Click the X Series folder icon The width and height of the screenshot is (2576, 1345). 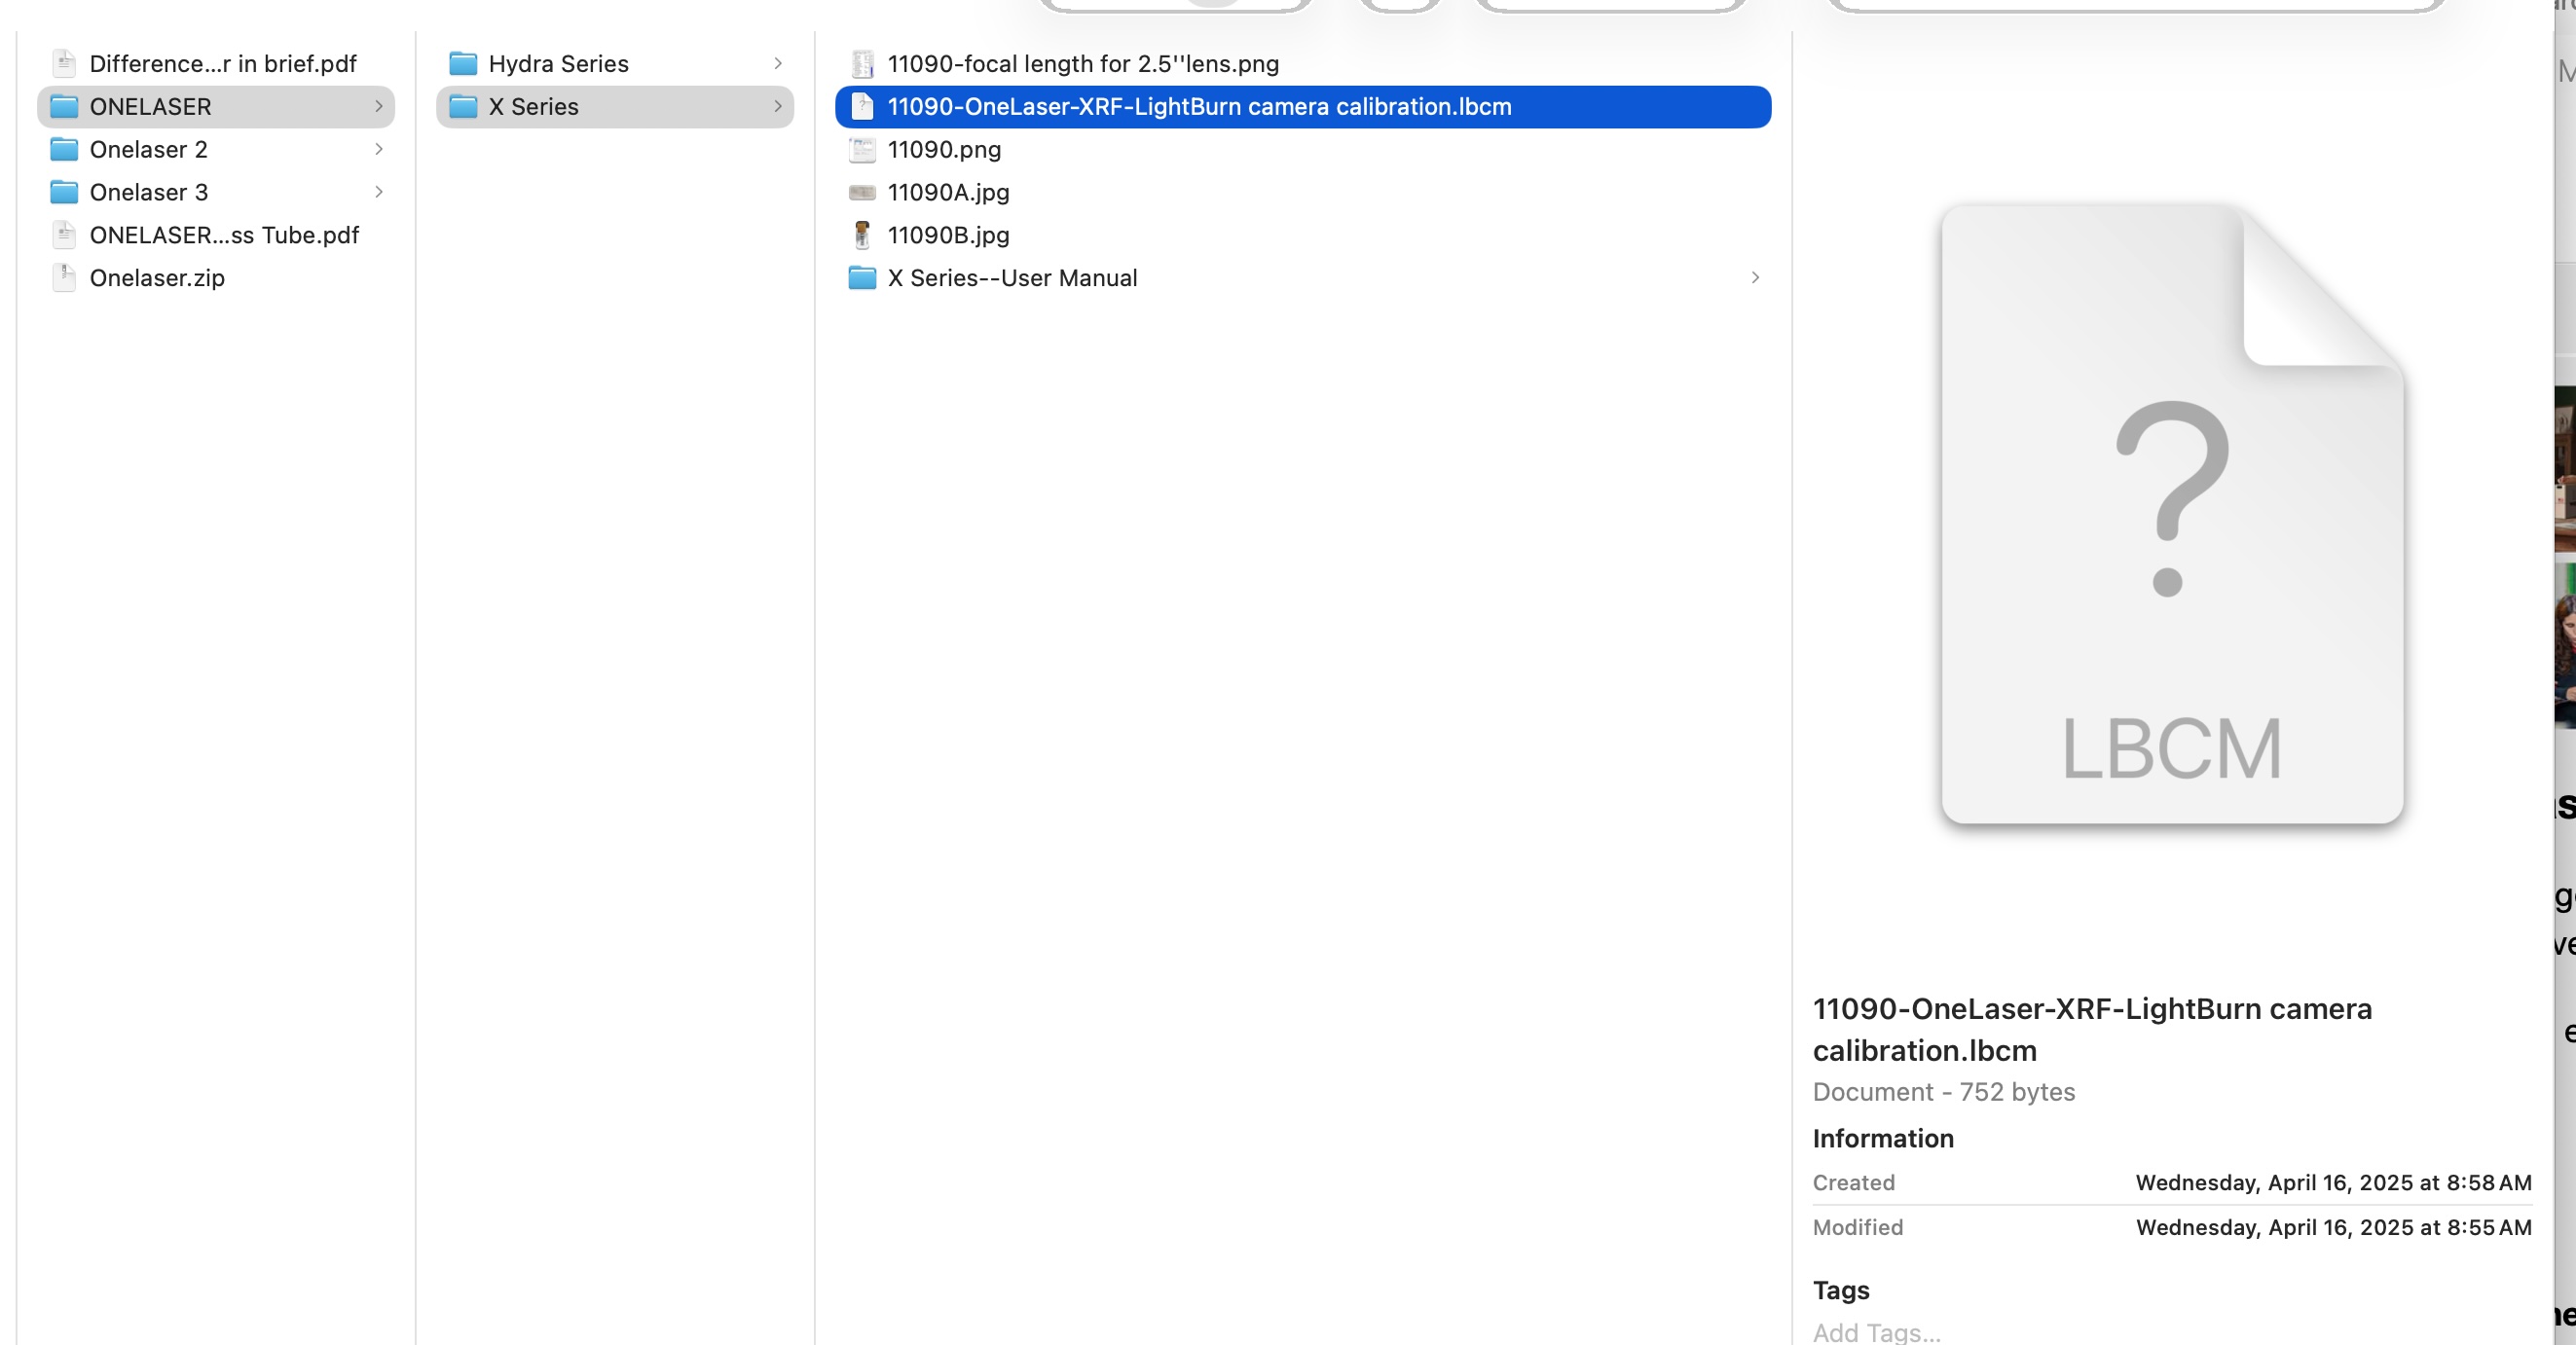(463, 106)
